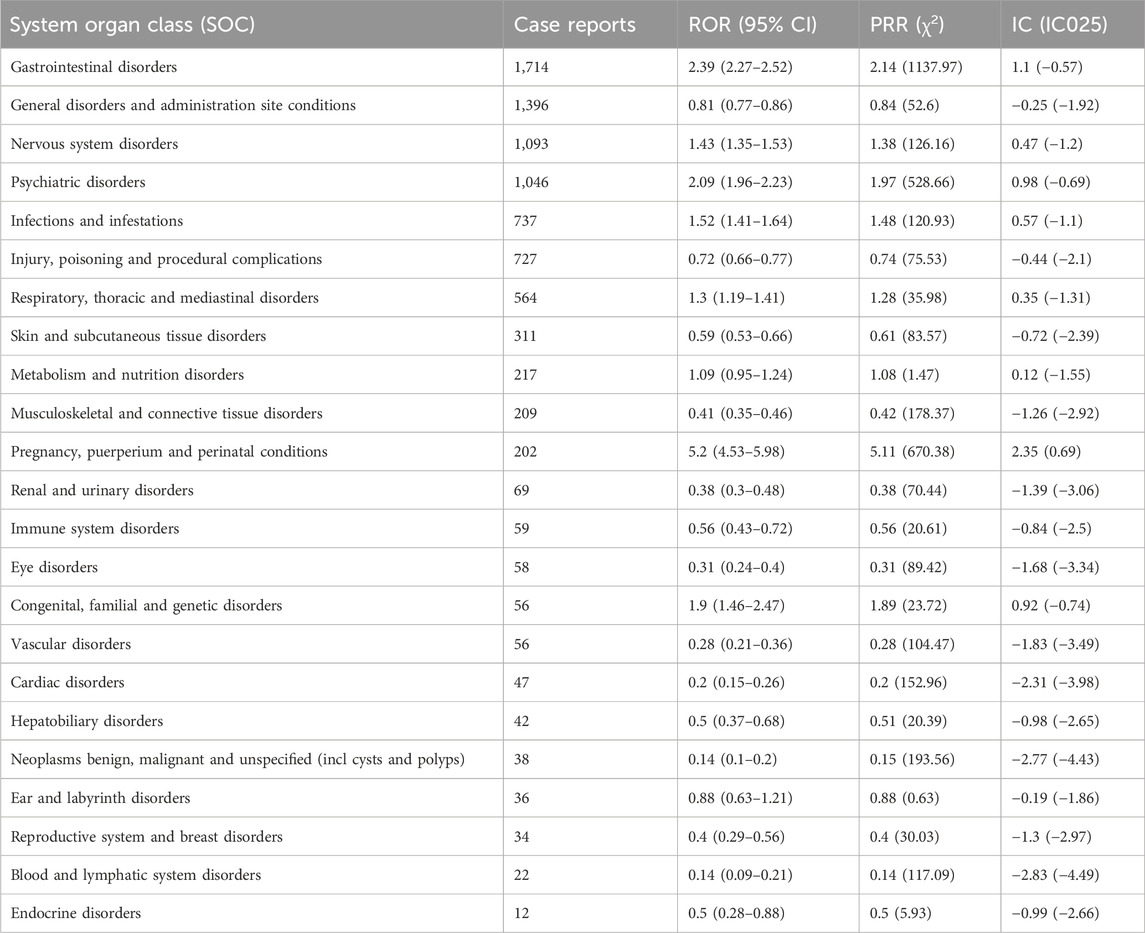This screenshot has width=1145, height=933.
Task: Select ROR value '0.81 (0.77–0.86)'
Action: [740, 105]
